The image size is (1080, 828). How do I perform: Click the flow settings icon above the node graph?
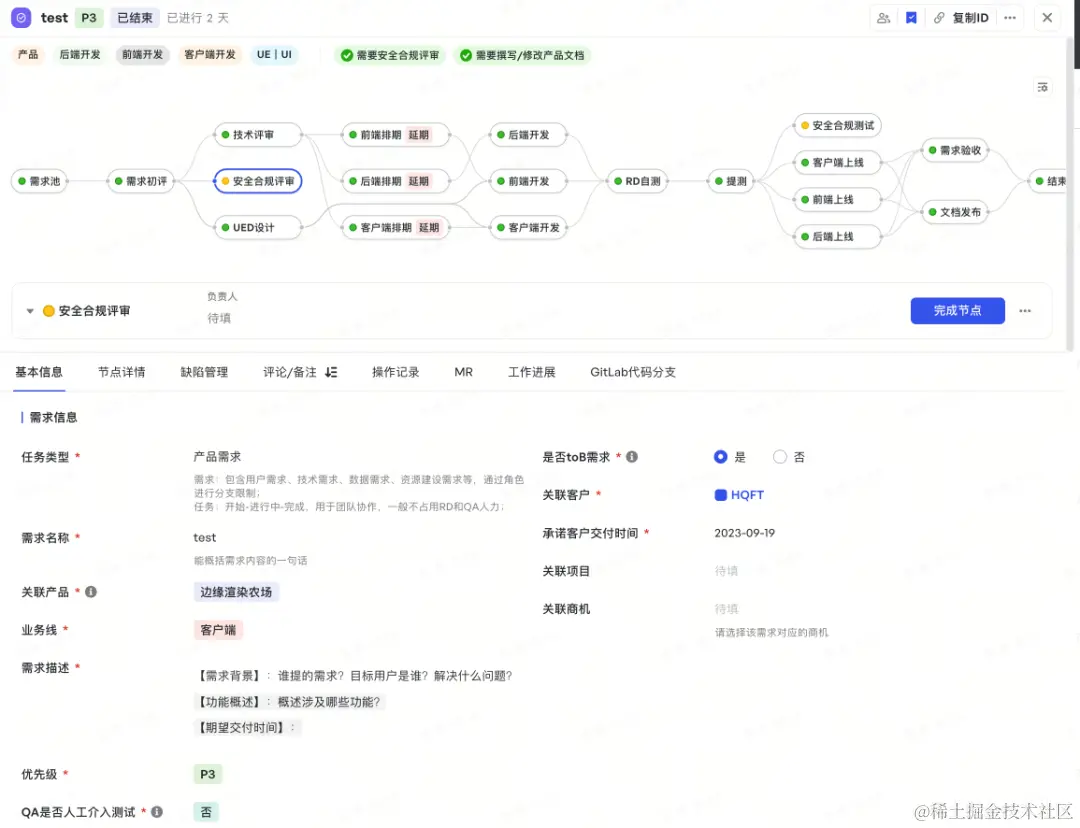[x=1043, y=87]
